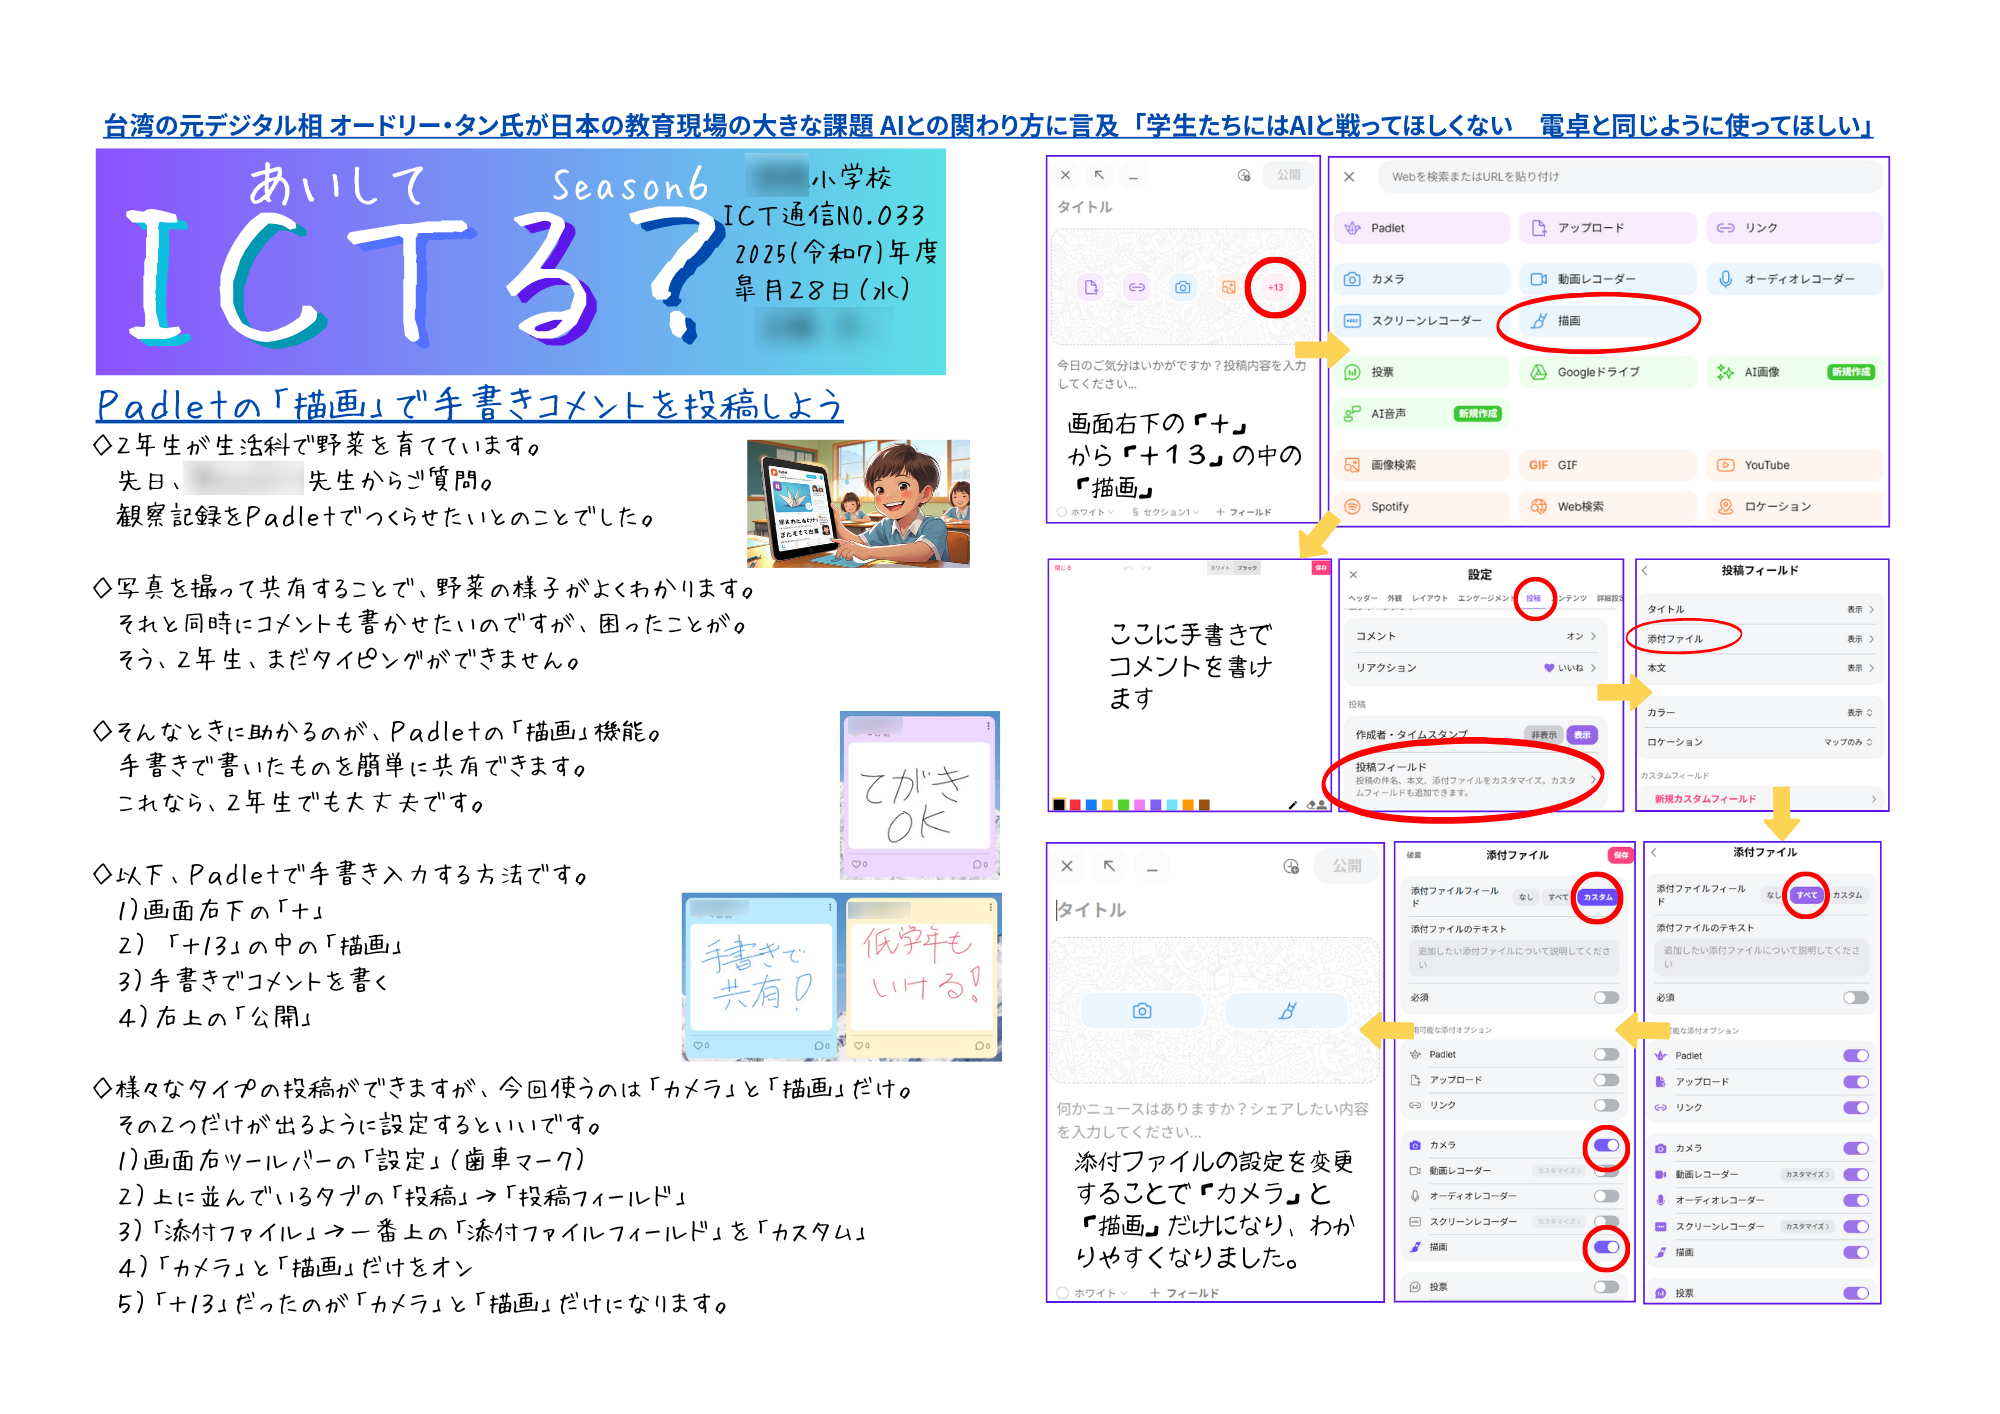
Task: Pick the red color swatch on drawing canvas
Action: coord(1075,804)
